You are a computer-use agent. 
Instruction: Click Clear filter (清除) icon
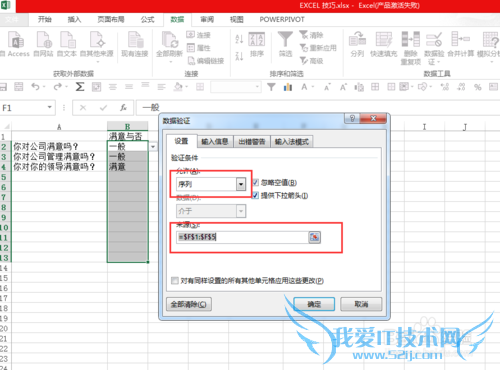click(311, 35)
